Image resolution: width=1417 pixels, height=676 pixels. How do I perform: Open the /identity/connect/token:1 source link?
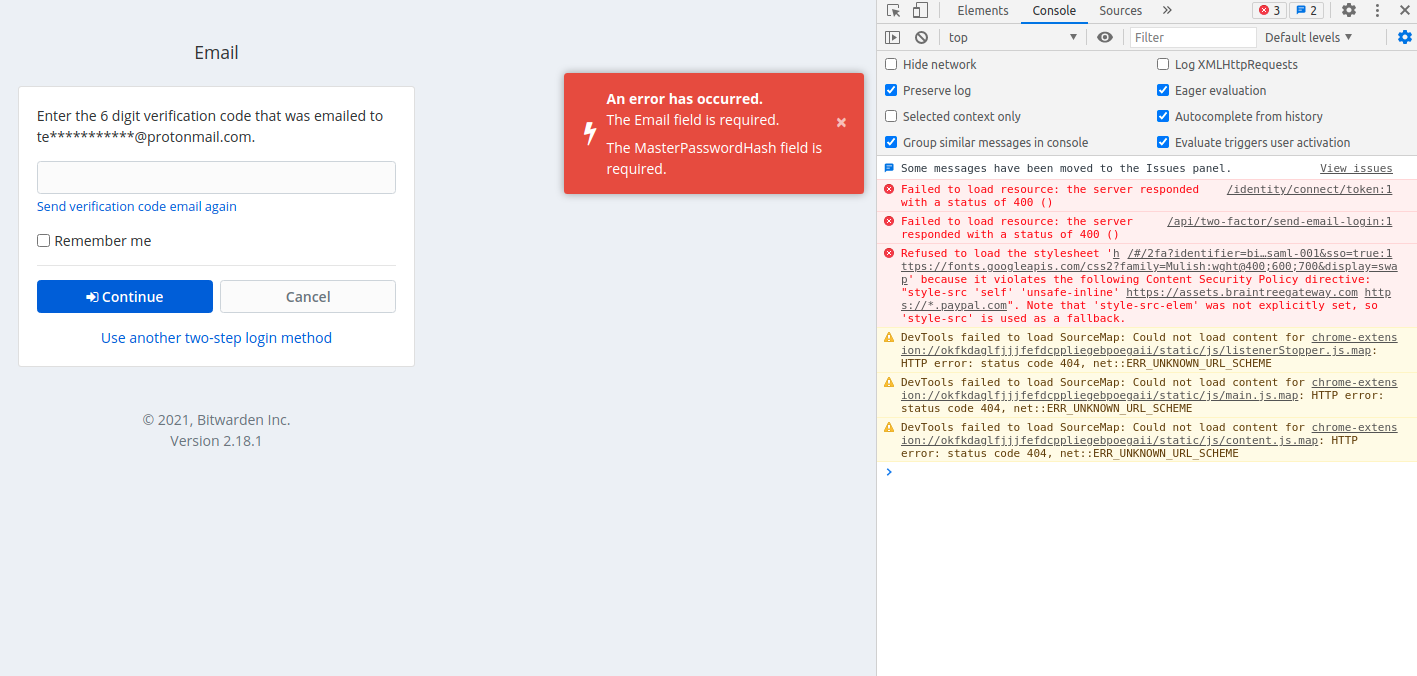click(x=1309, y=189)
